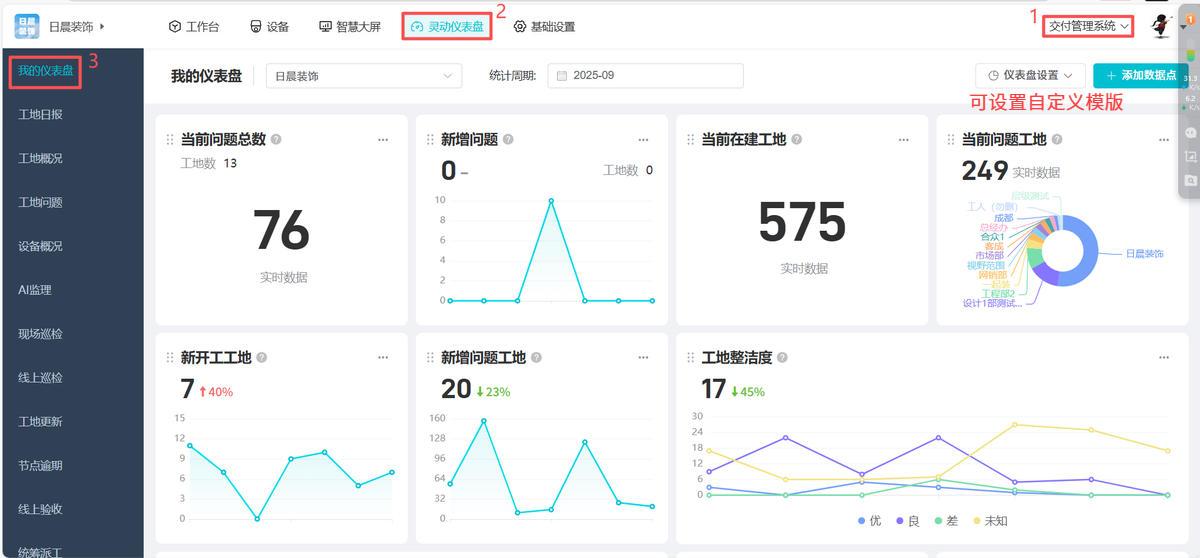Click 575 value in 当前在建工地
The image size is (1200, 558).
pos(802,222)
